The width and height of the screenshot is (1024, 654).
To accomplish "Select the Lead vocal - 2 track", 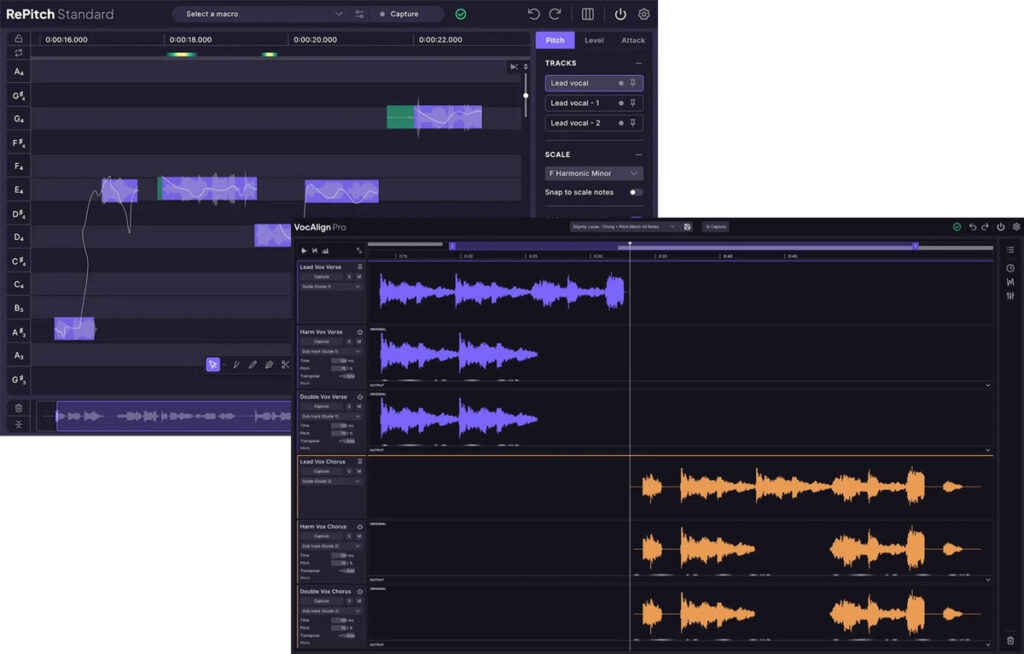I will [x=594, y=123].
